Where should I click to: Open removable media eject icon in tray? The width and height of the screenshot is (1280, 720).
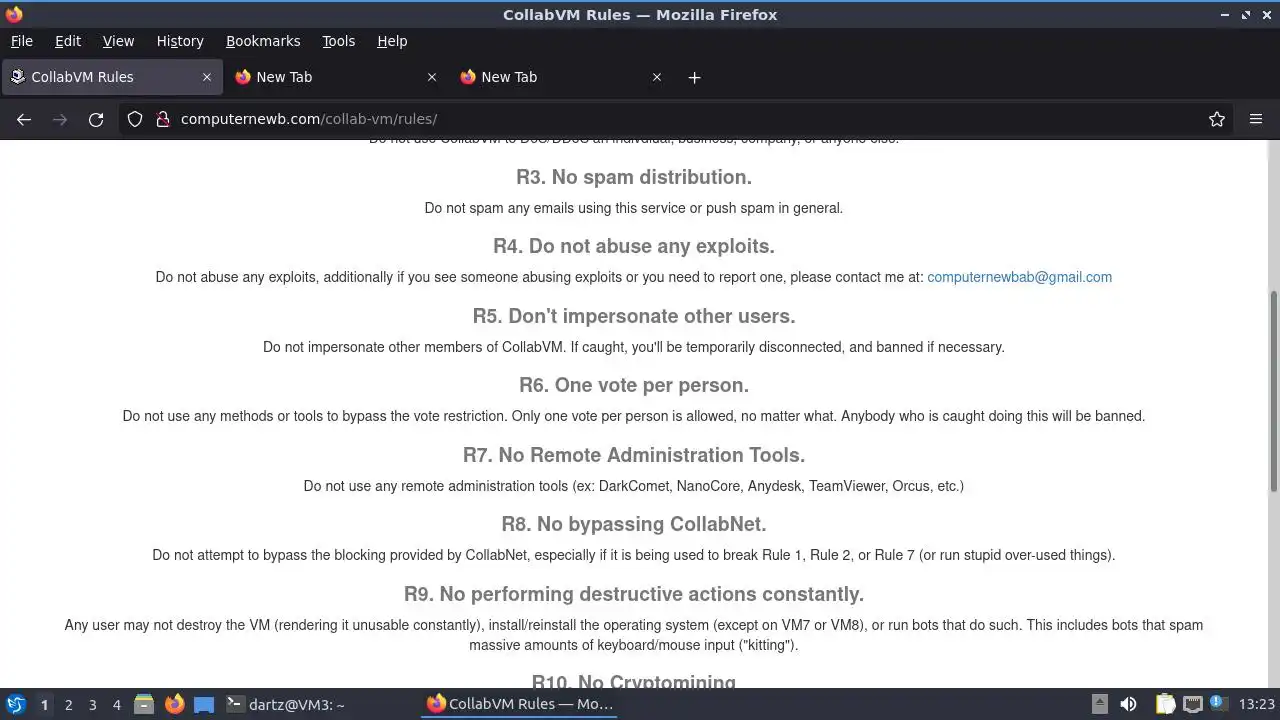[1099, 704]
